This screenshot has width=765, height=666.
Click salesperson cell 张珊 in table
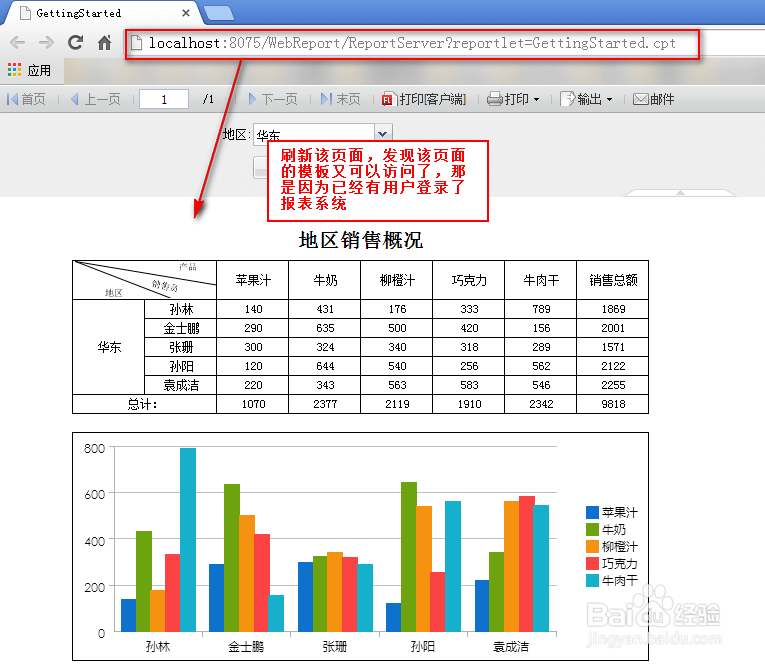point(181,347)
